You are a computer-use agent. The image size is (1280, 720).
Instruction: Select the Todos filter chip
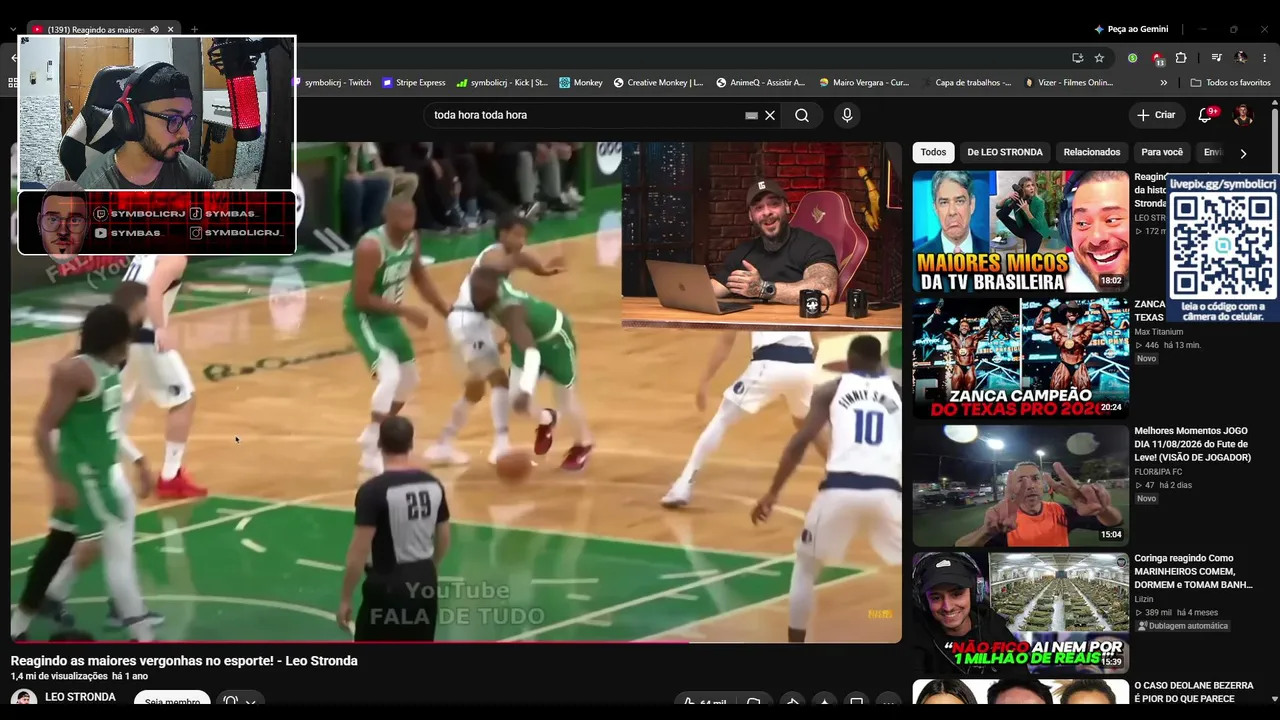pos(933,153)
